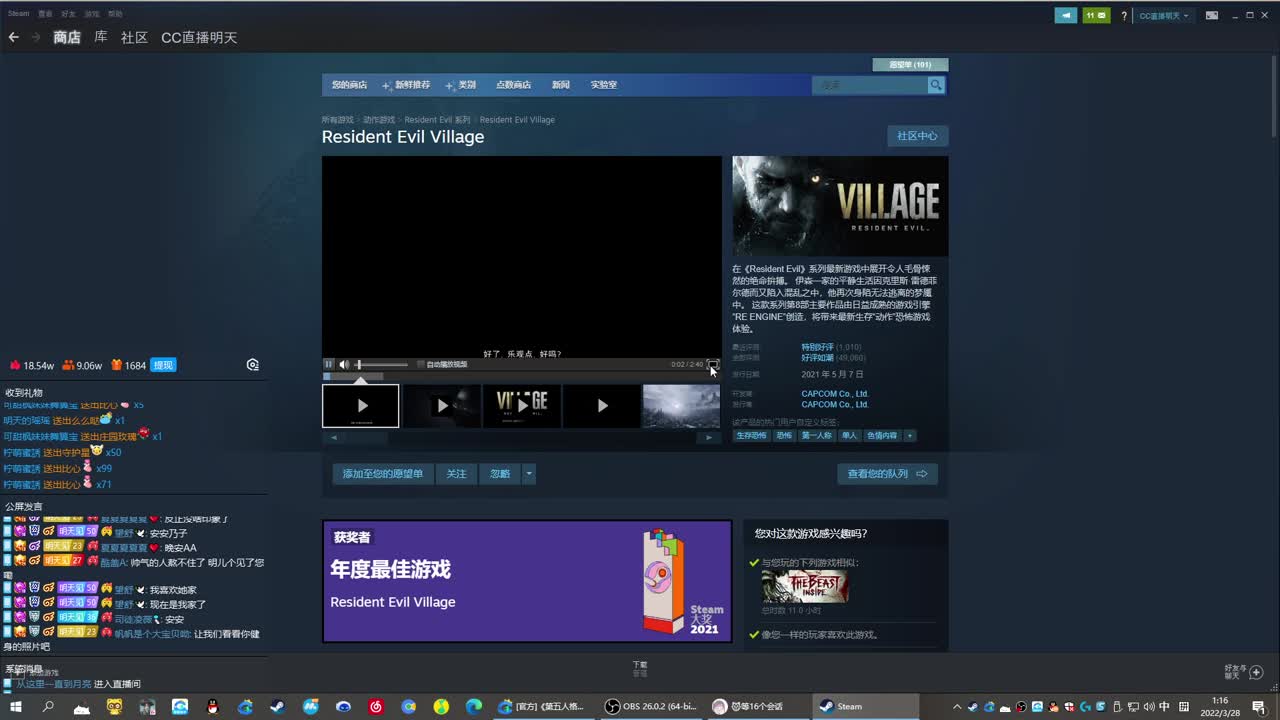Screen dimensions: 1280x720
Task: Enter fullscreen on the trailer video
Action: coord(713,364)
